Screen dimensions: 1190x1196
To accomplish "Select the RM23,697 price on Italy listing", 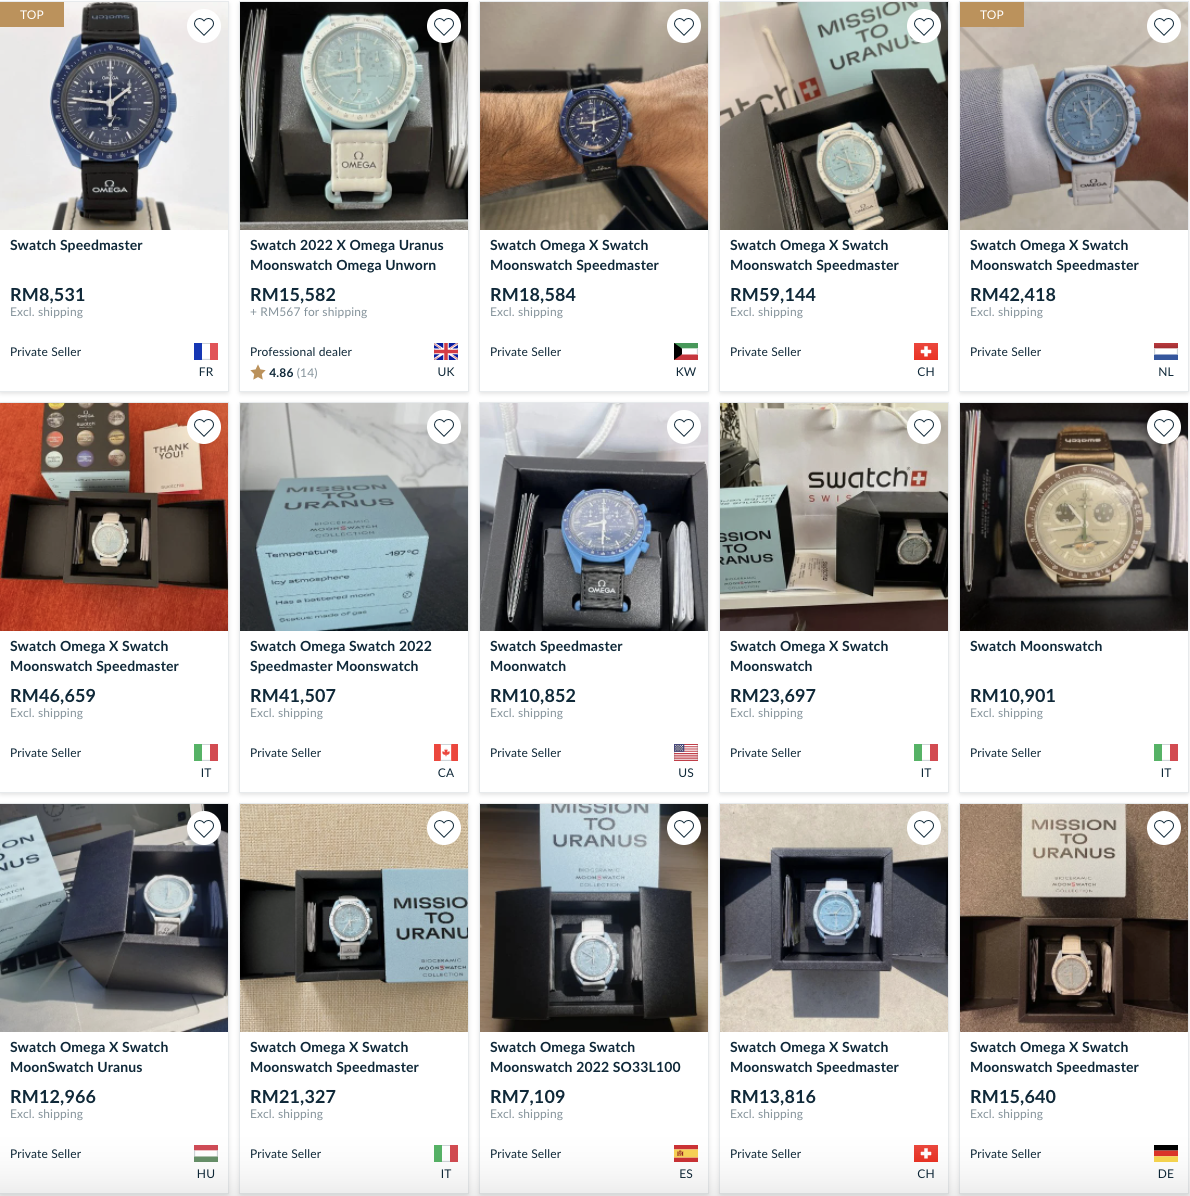I will click(x=773, y=696).
